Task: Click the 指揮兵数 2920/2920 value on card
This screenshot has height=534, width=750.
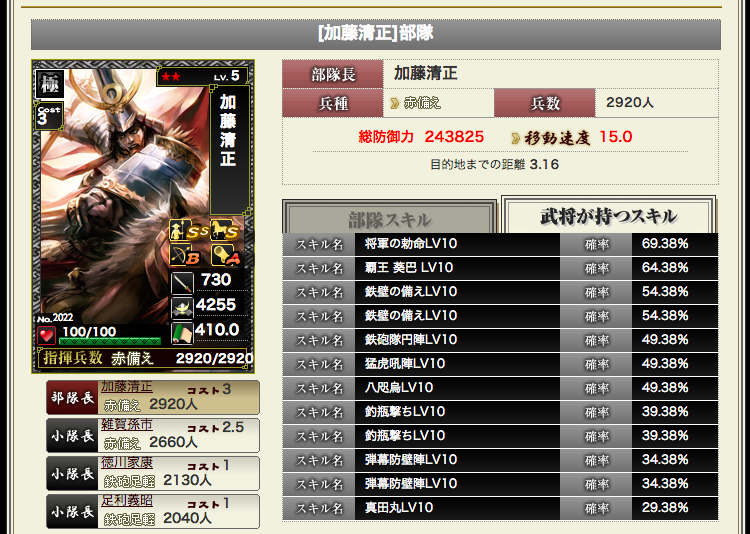Action: 214,358
